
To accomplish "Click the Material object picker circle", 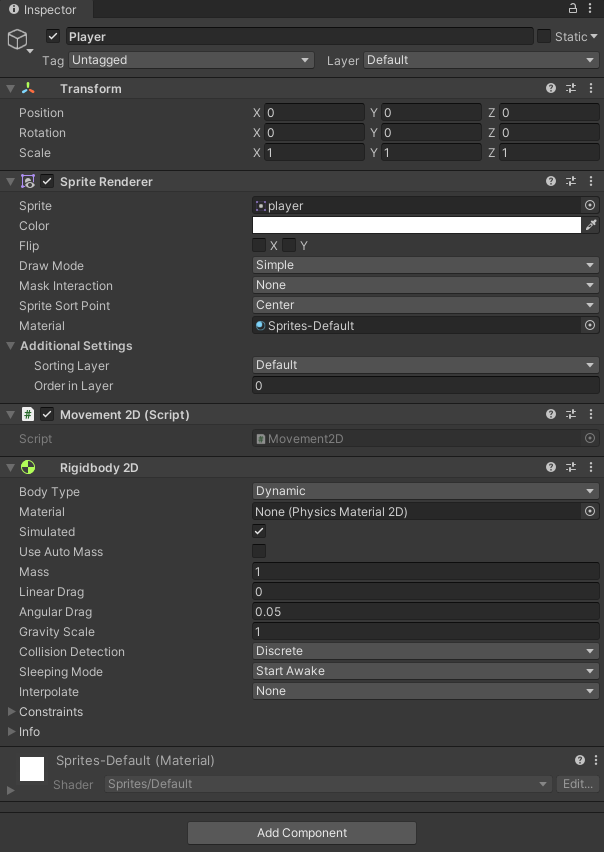I will [590, 325].
